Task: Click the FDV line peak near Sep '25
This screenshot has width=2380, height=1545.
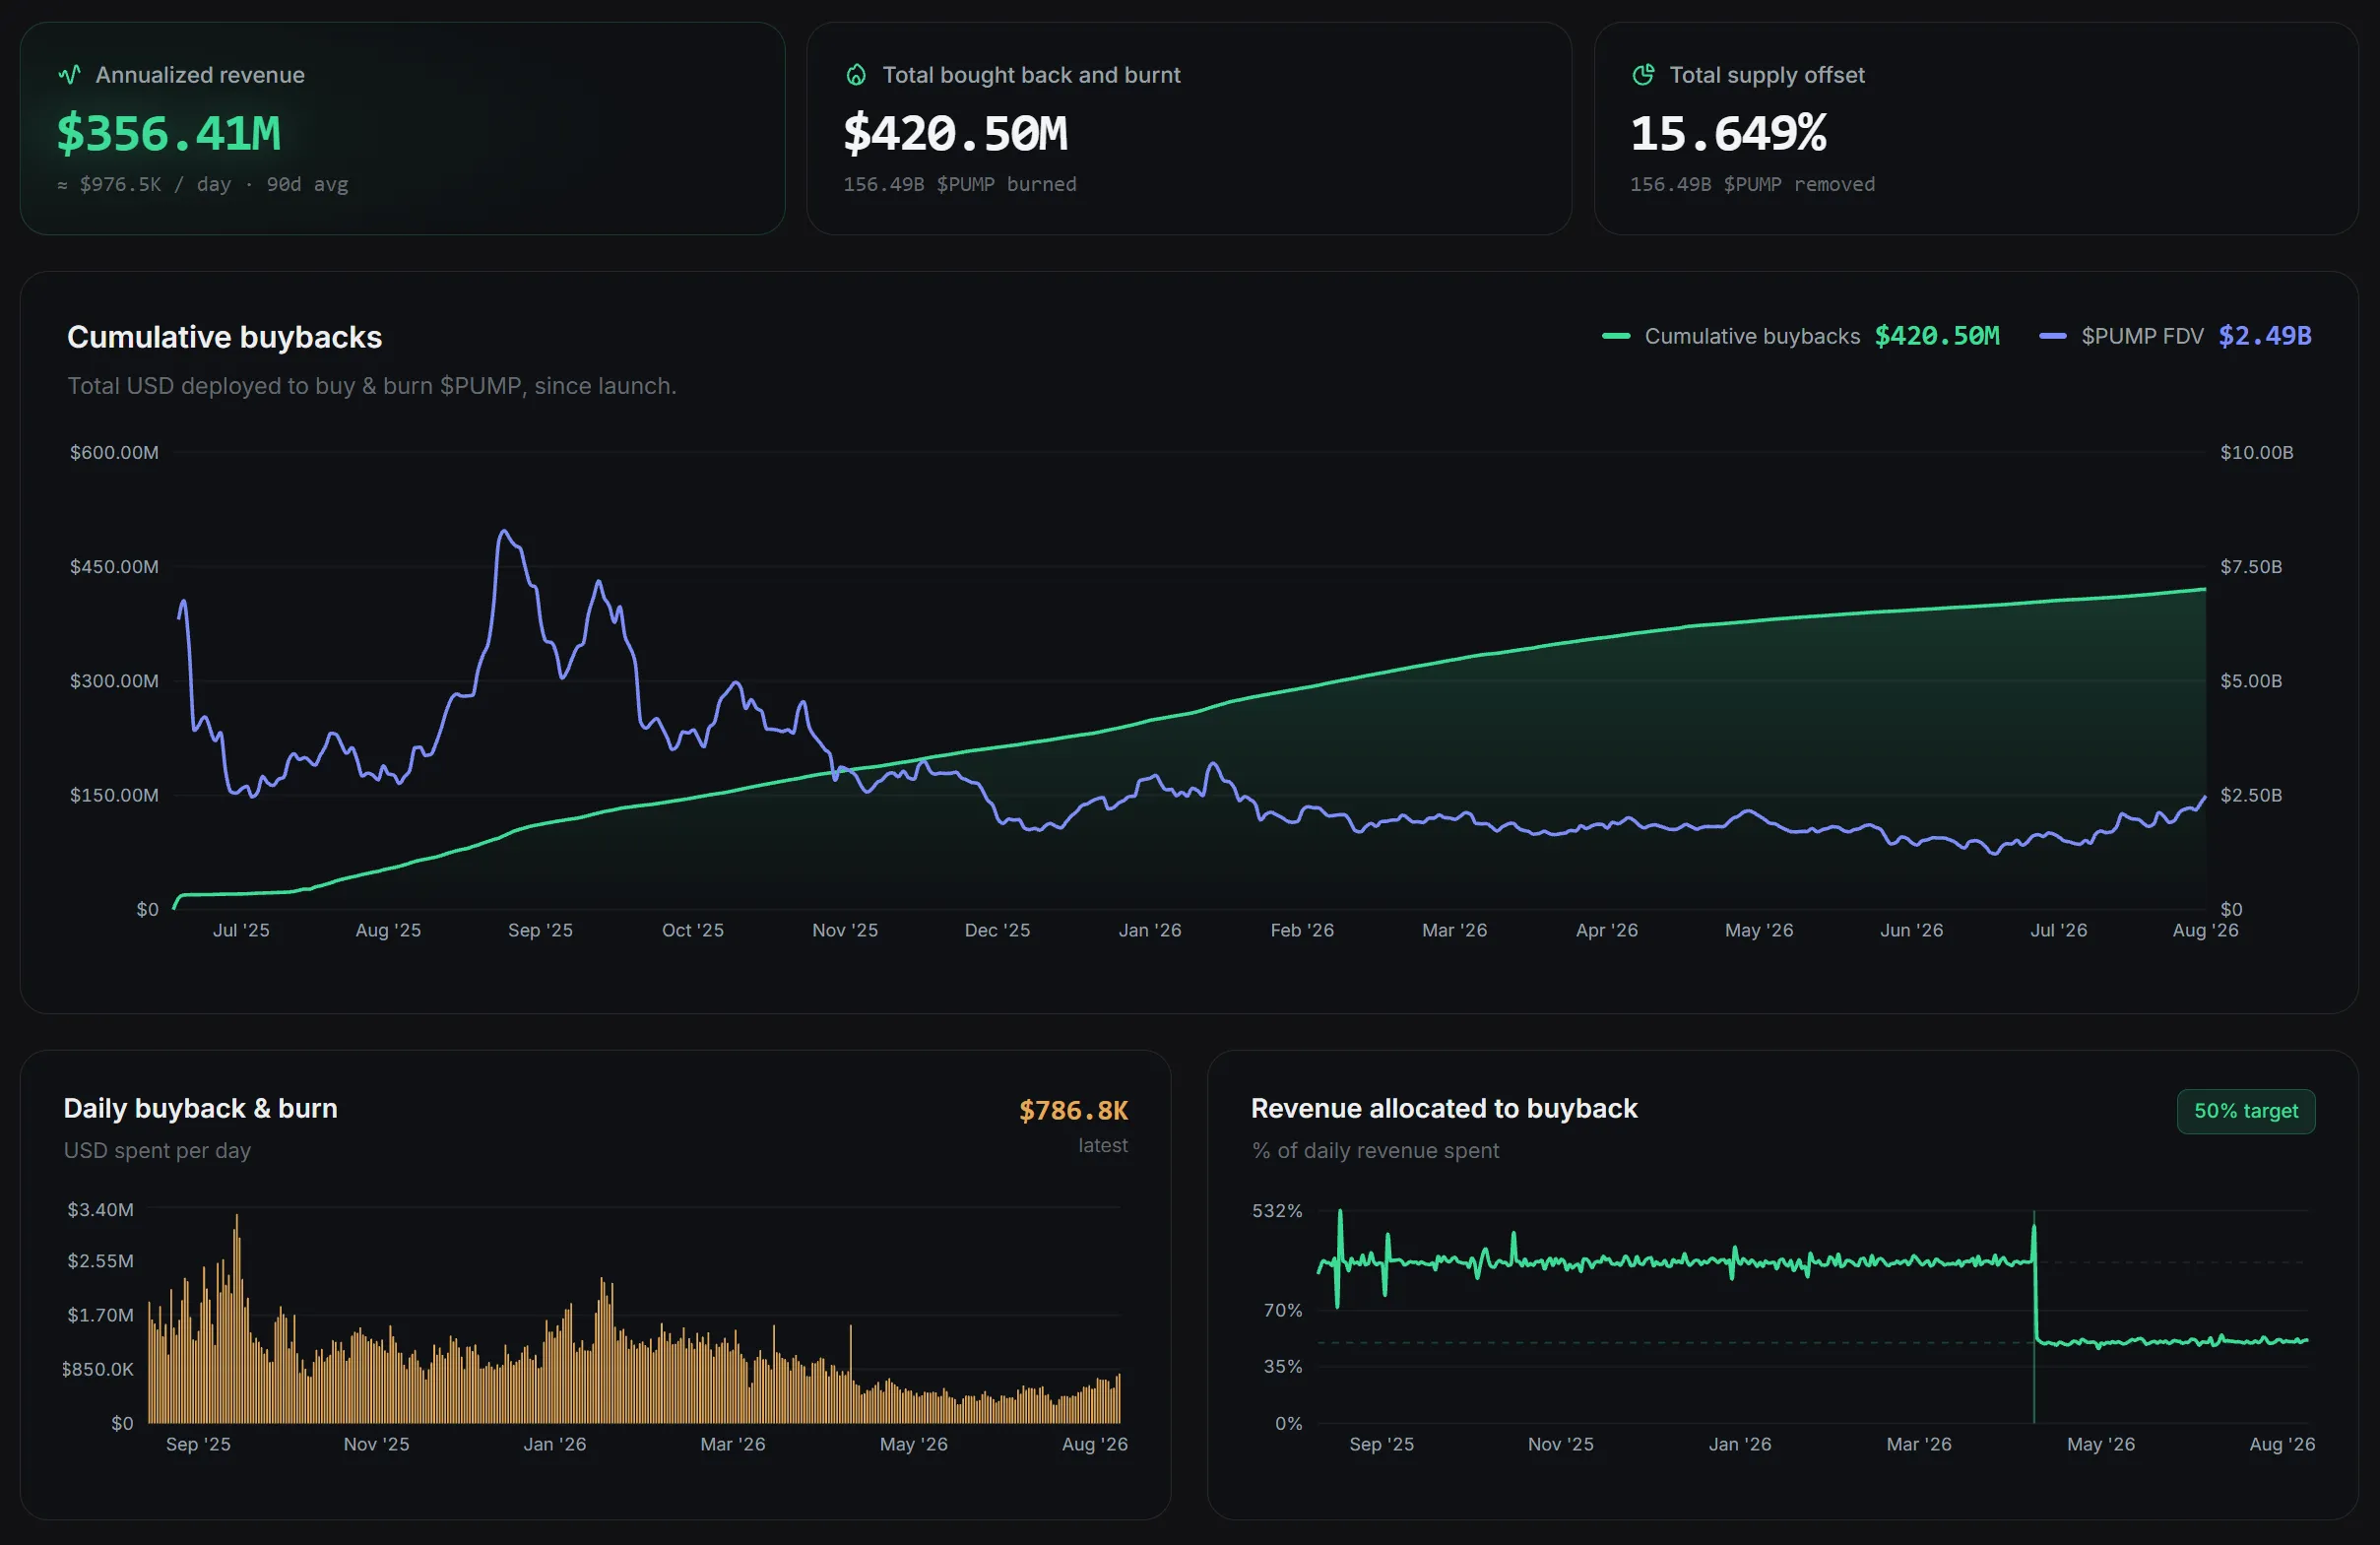Action: click(x=504, y=532)
